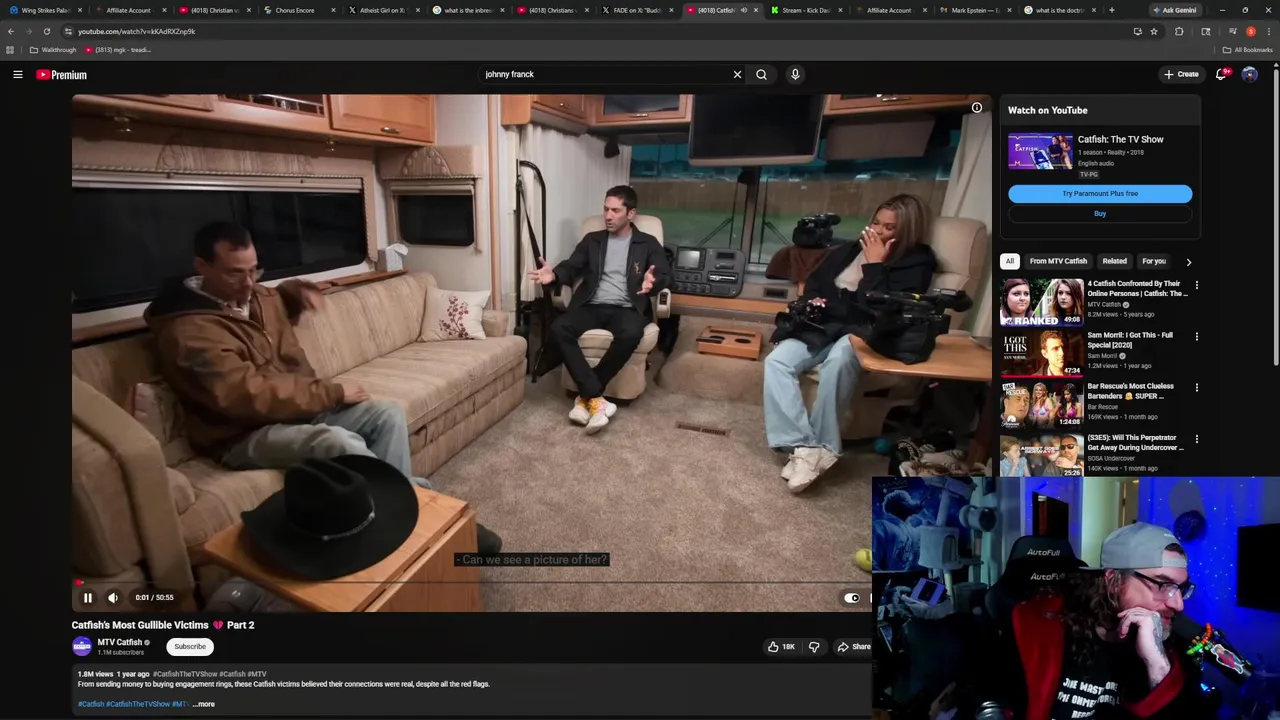
Task: Open the mgk bookmark in bookmarks bar
Action: [118, 50]
